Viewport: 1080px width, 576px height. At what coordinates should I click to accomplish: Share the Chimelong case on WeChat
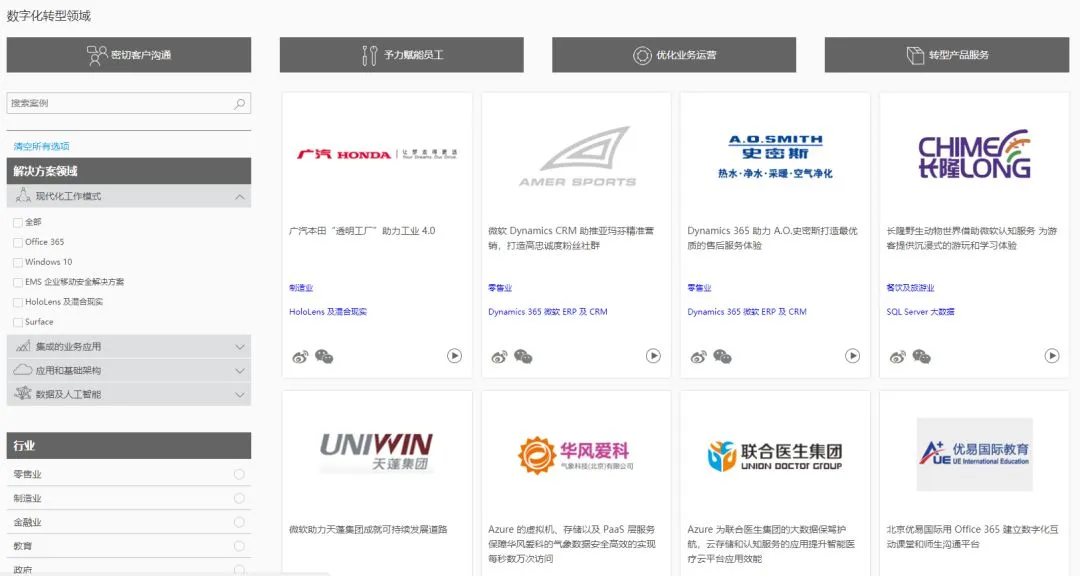tap(922, 357)
